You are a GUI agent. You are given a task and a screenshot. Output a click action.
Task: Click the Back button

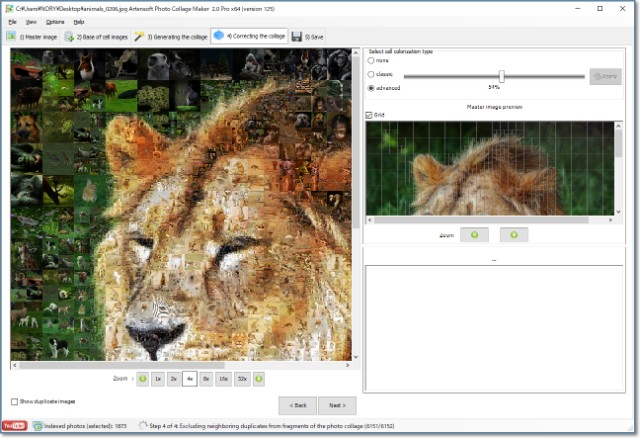tap(297, 405)
